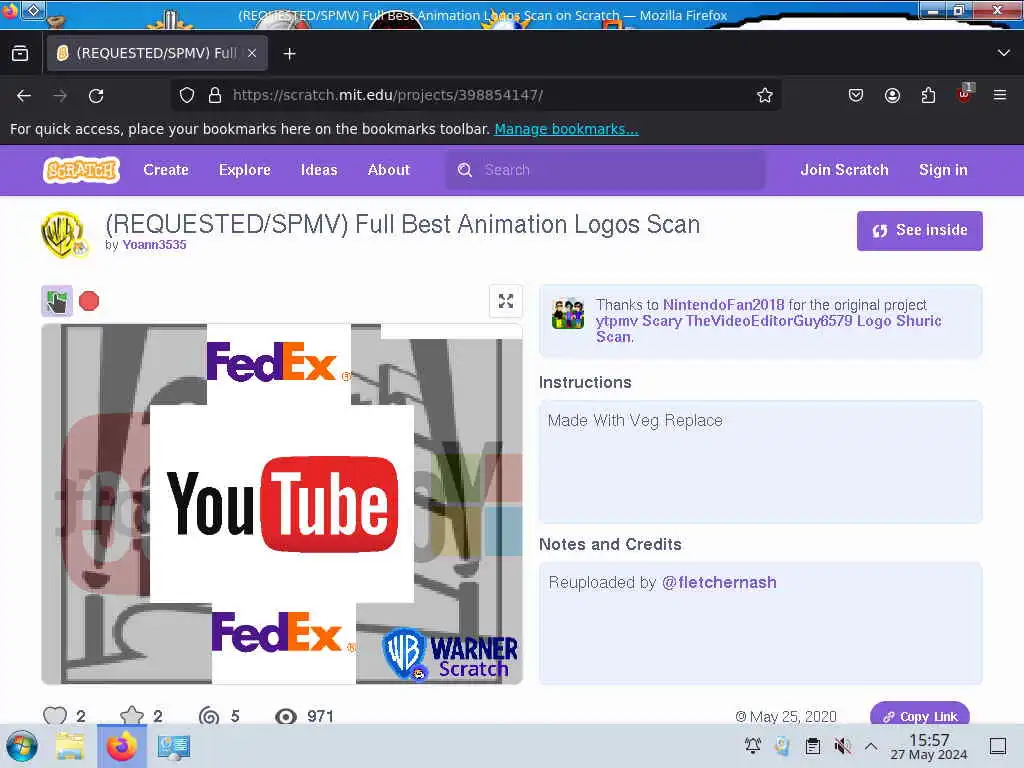Click the Manage bookmarks link

pos(566,129)
